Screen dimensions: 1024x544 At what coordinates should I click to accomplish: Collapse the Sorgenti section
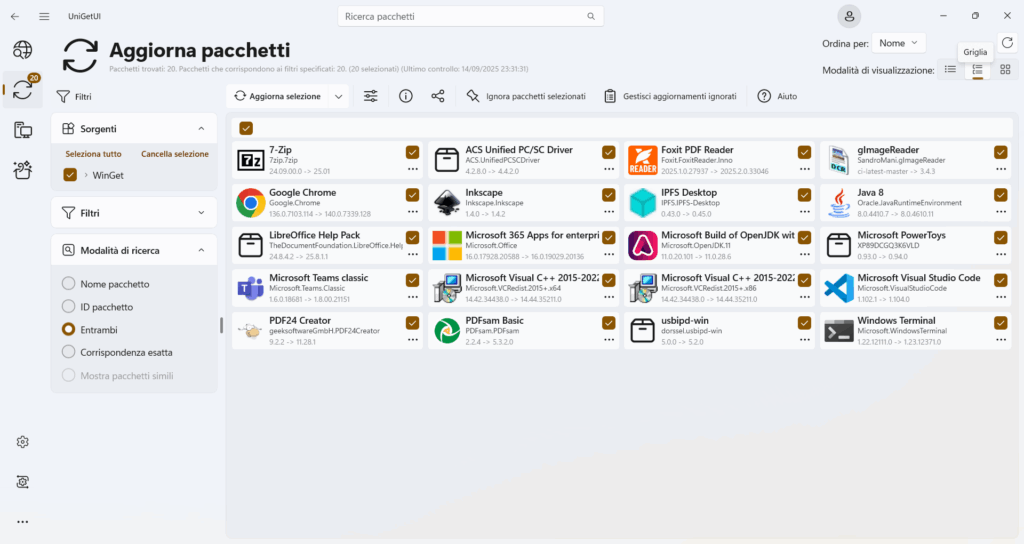201,129
